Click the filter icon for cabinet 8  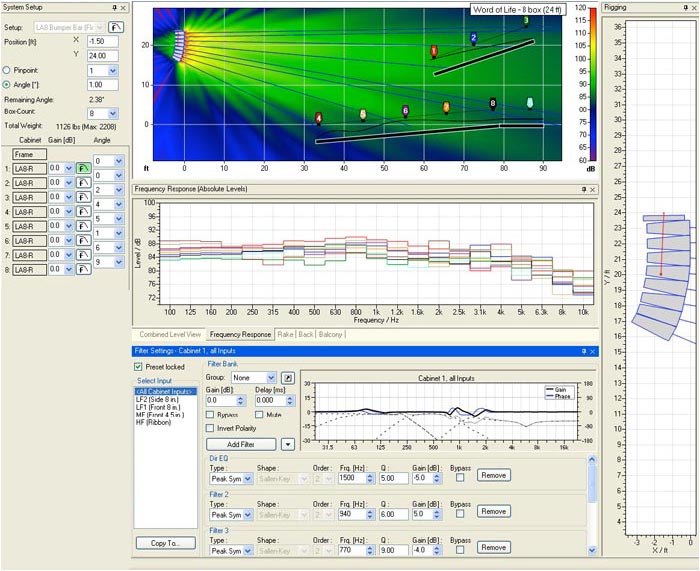(x=83, y=269)
